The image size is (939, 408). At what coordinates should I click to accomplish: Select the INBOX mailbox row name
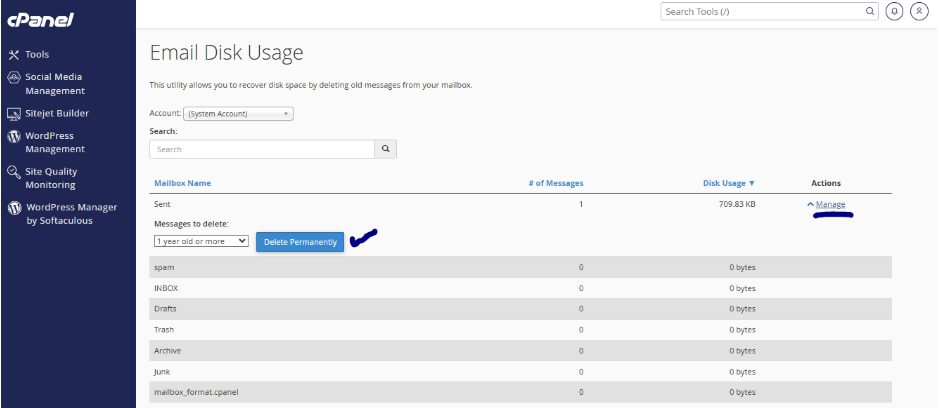click(166, 288)
